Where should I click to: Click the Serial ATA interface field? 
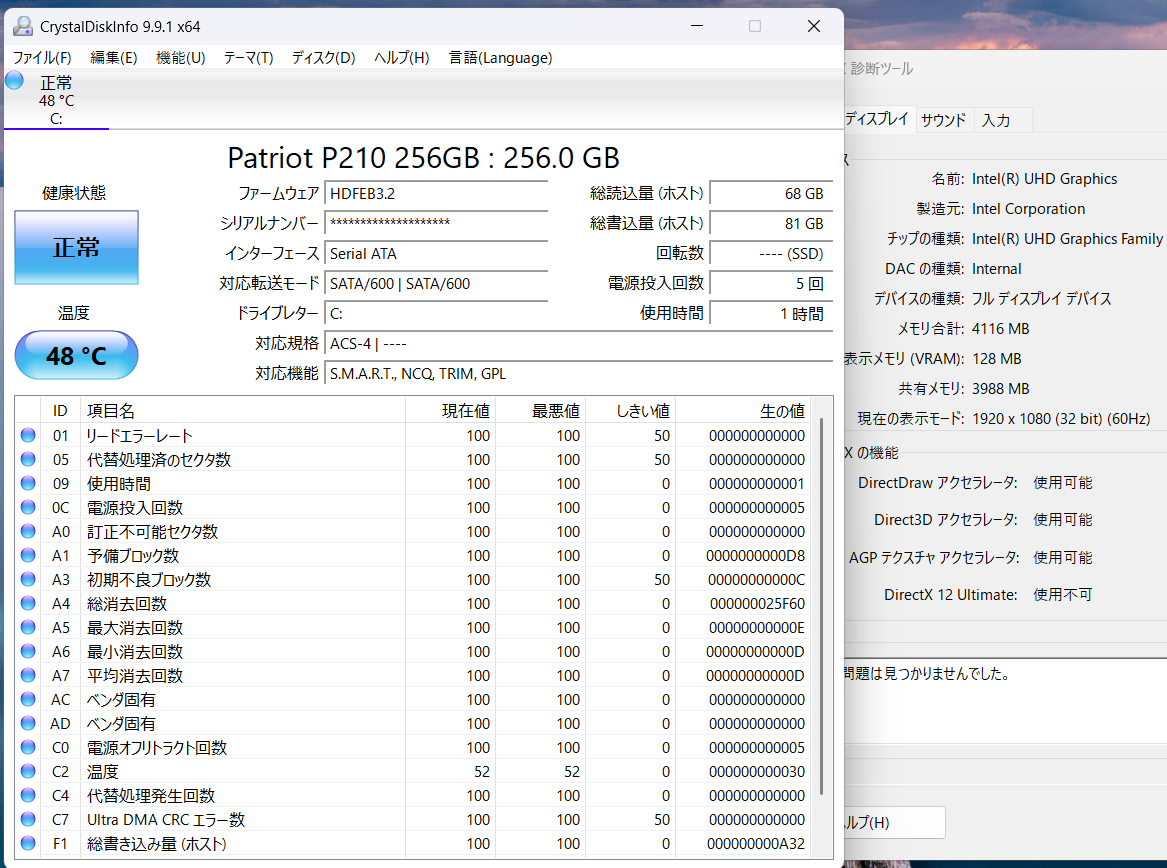pos(436,254)
